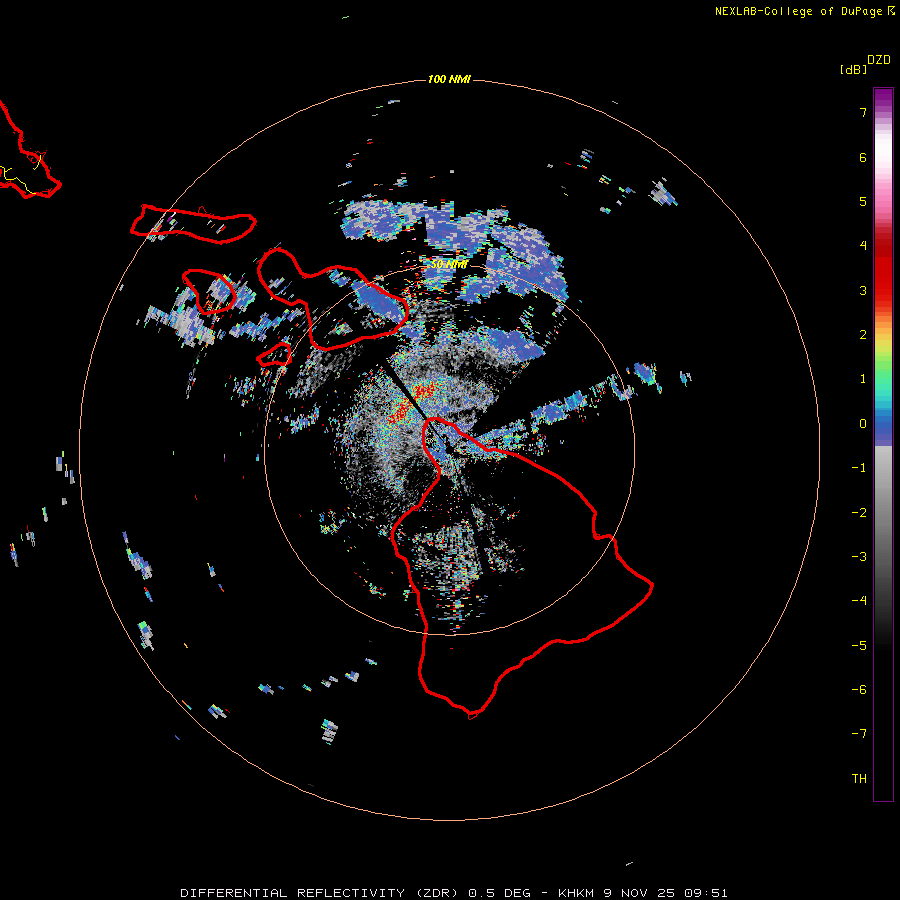
Task: Click the -1 value on the color scale
Action: click(859, 468)
